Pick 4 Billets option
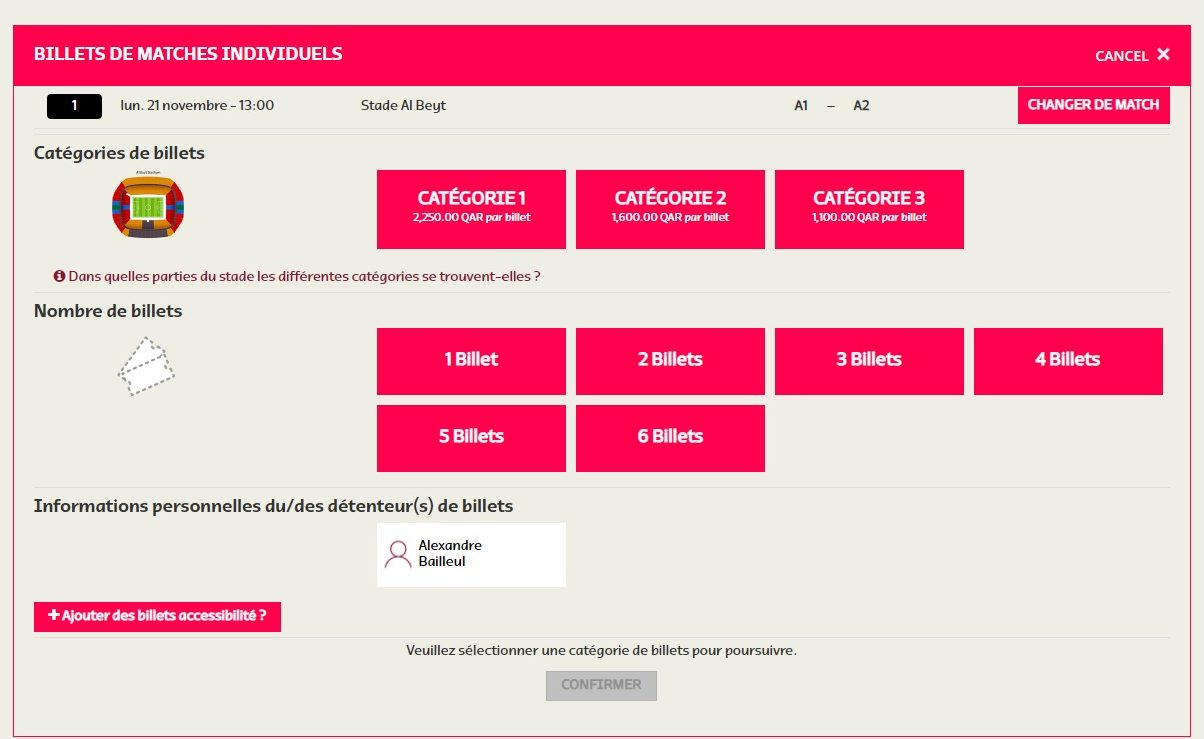 click(1068, 361)
